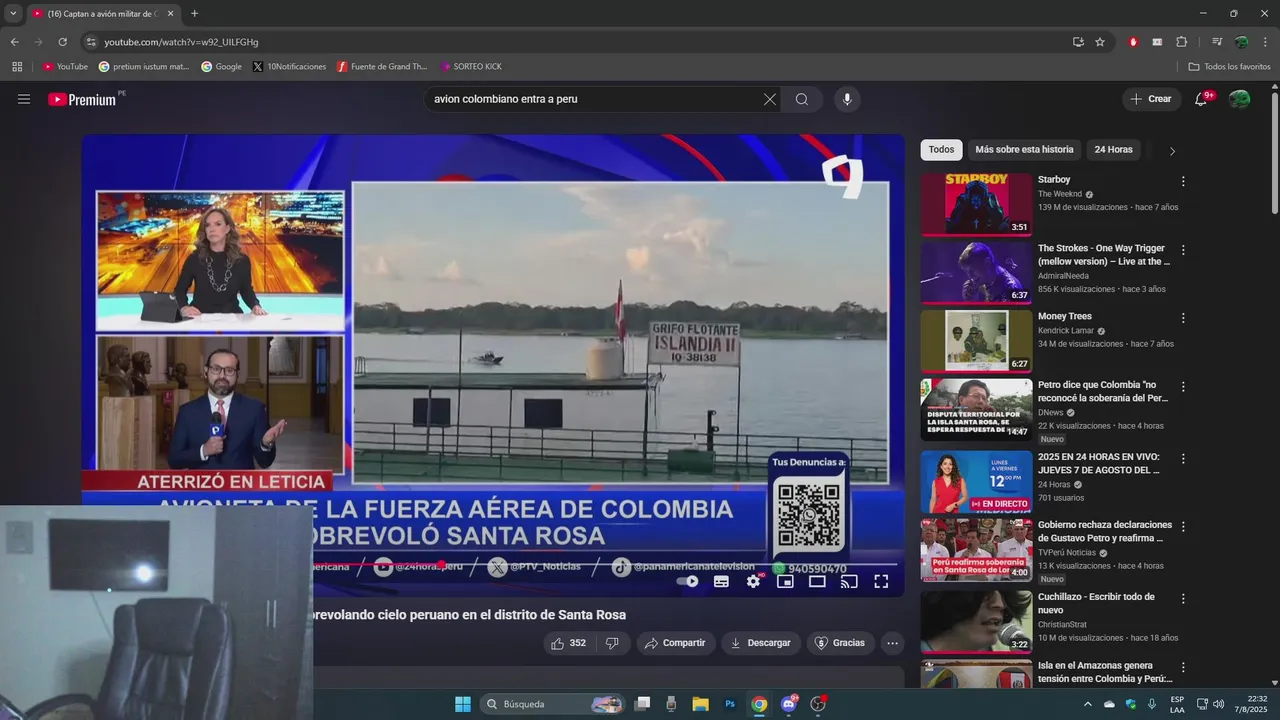Open the Crear menu

1151,99
